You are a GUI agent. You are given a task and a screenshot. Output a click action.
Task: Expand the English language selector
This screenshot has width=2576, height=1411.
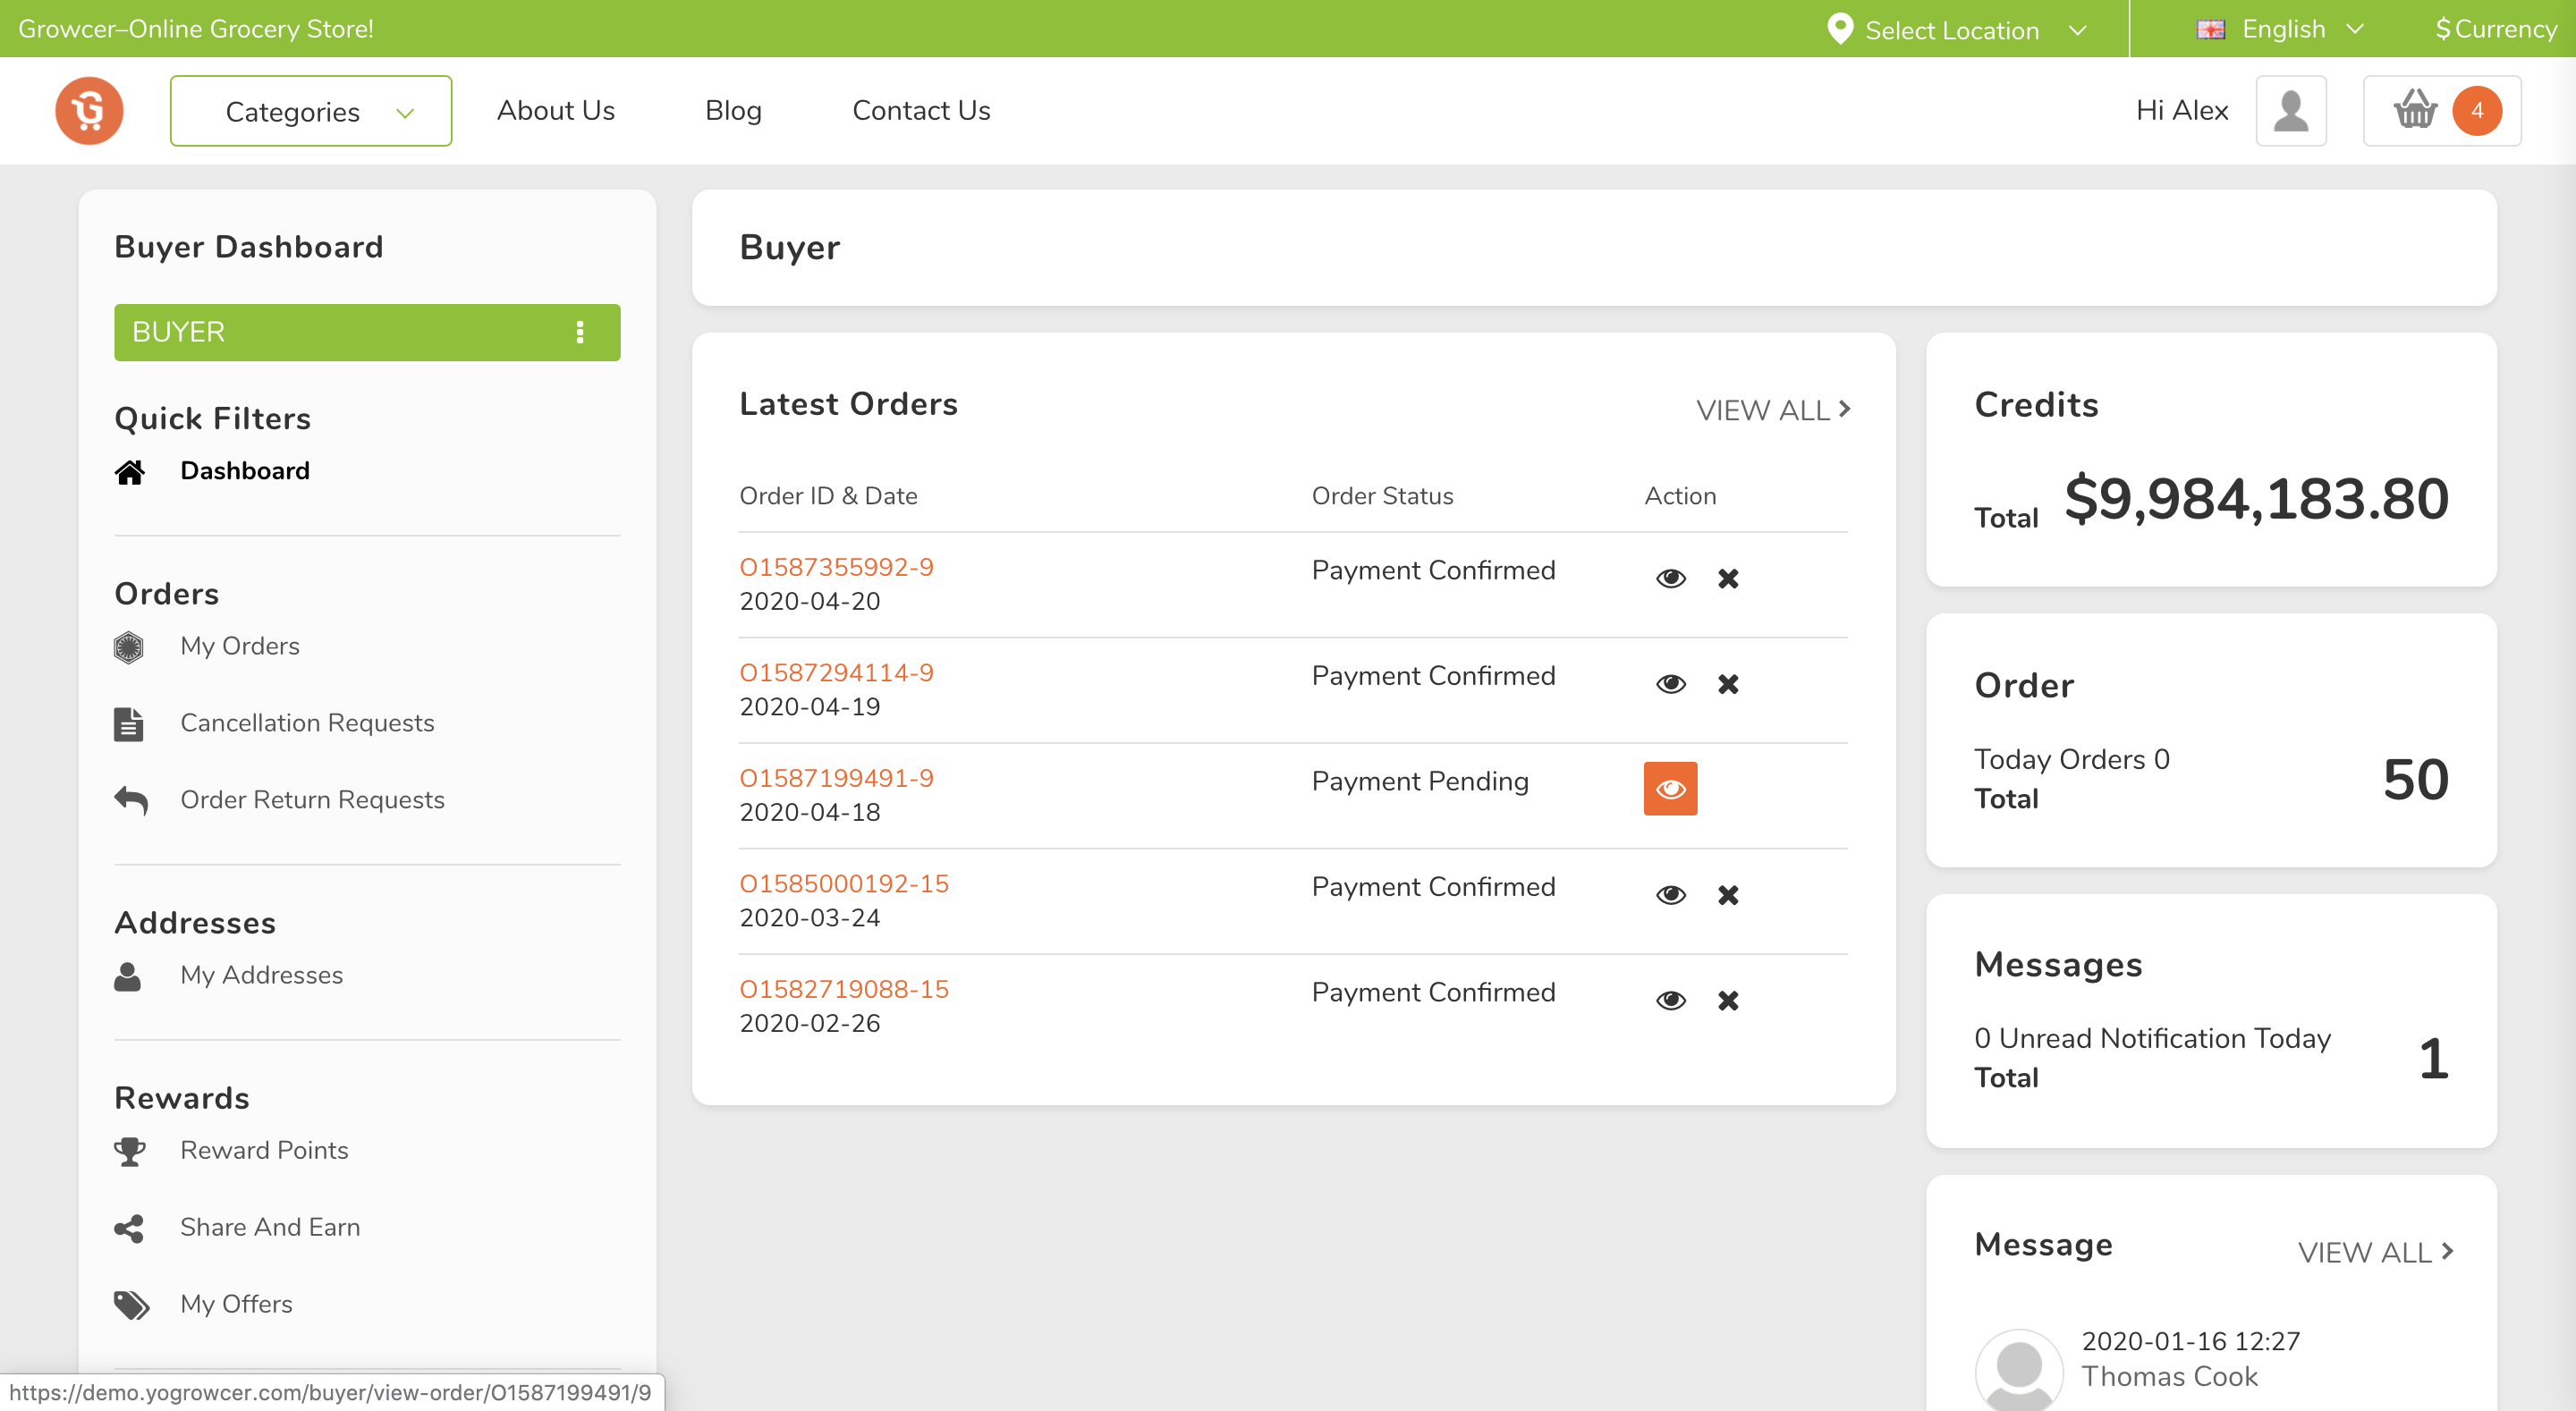2281,28
